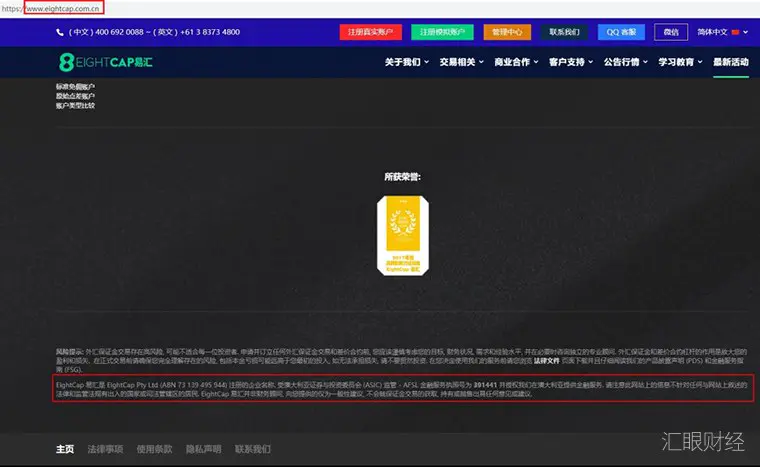Expand the 商业合作 menu

(x=516, y=62)
